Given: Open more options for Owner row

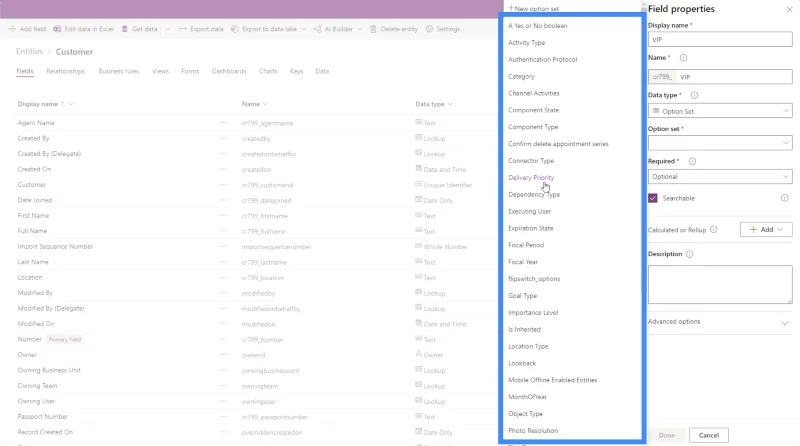Looking at the screenshot, I should 223,354.
